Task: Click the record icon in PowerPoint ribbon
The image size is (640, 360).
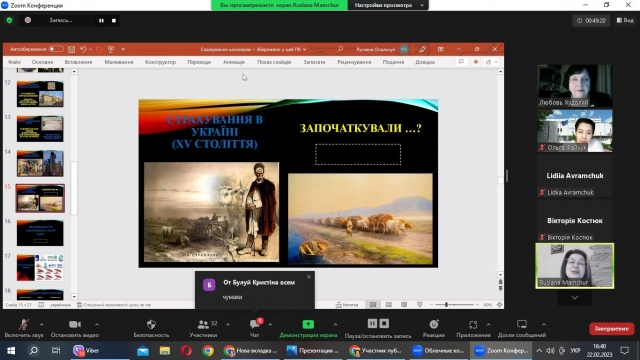Action: click(476, 62)
